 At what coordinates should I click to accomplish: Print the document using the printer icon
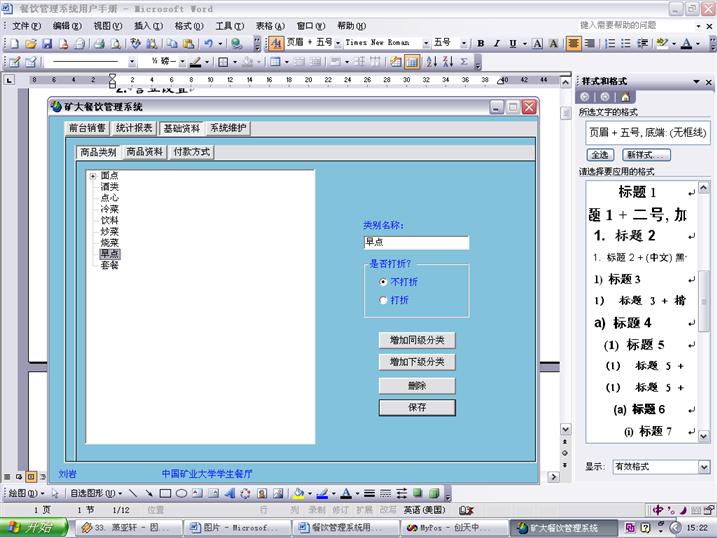[99, 43]
